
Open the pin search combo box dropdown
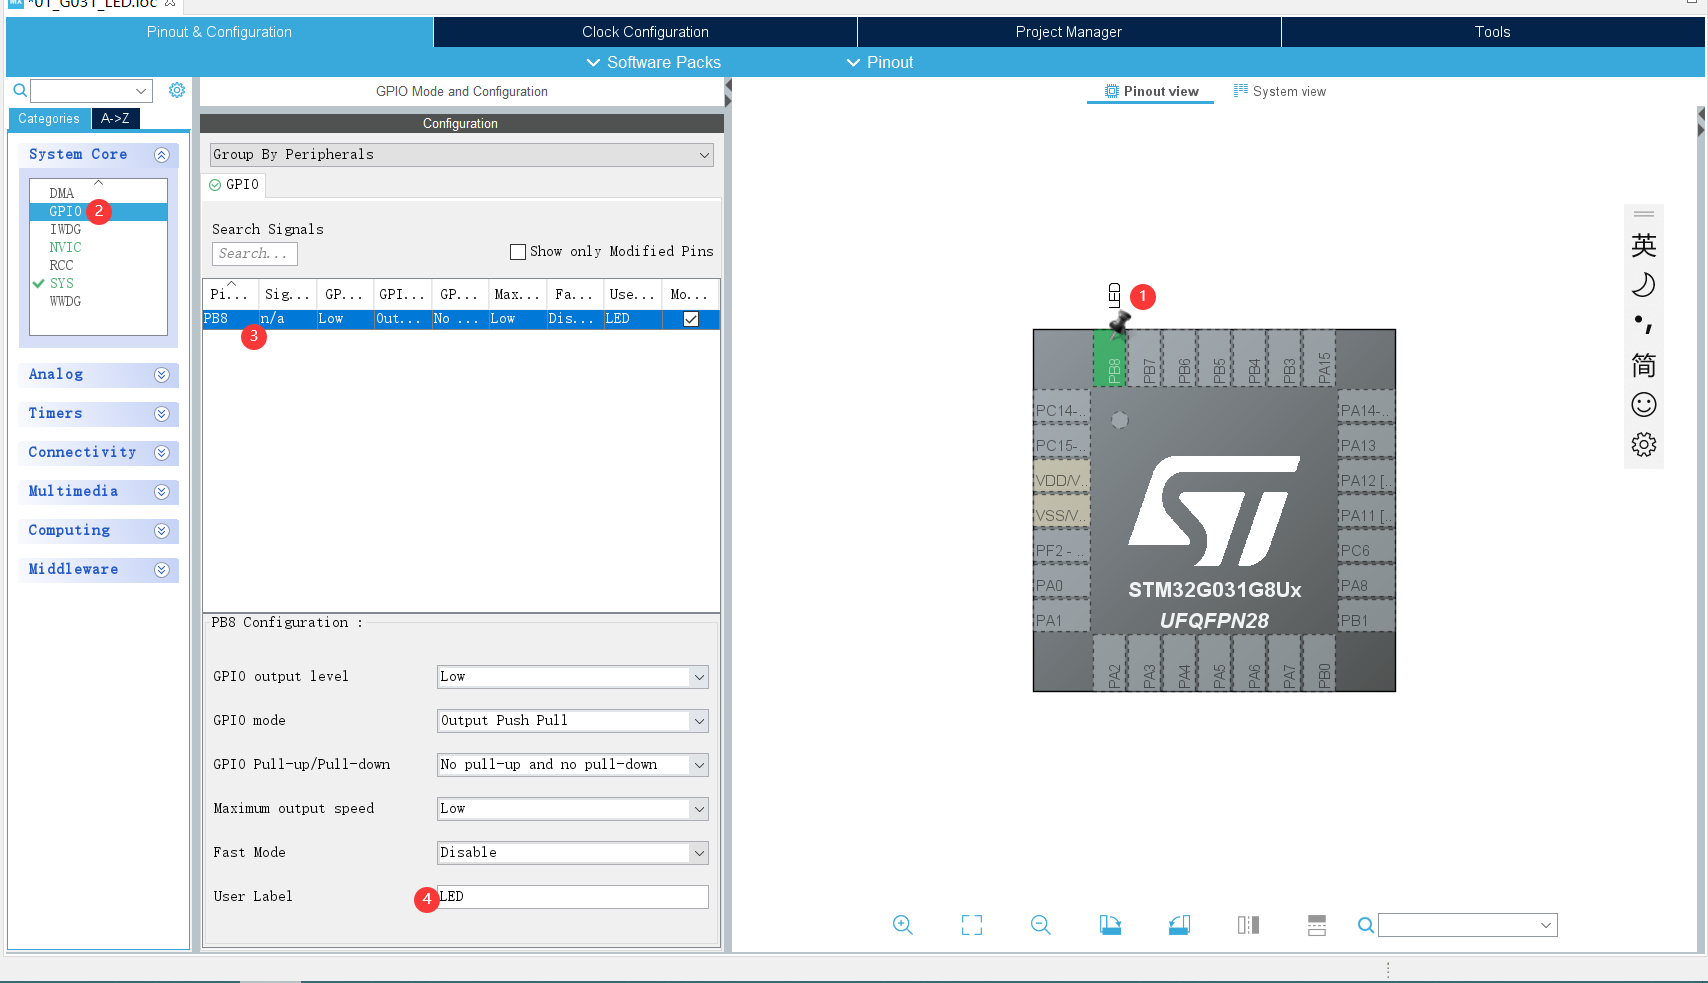pos(1546,925)
